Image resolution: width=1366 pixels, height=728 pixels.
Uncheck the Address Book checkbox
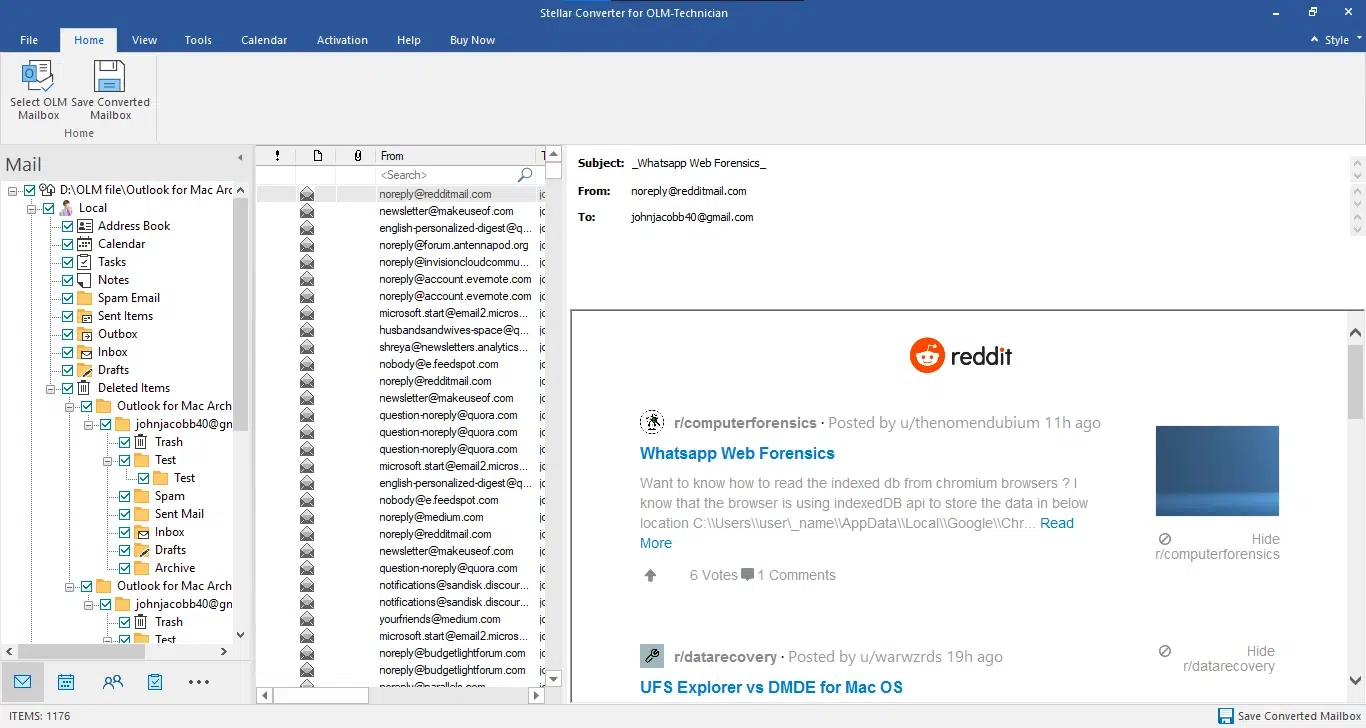(68, 226)
